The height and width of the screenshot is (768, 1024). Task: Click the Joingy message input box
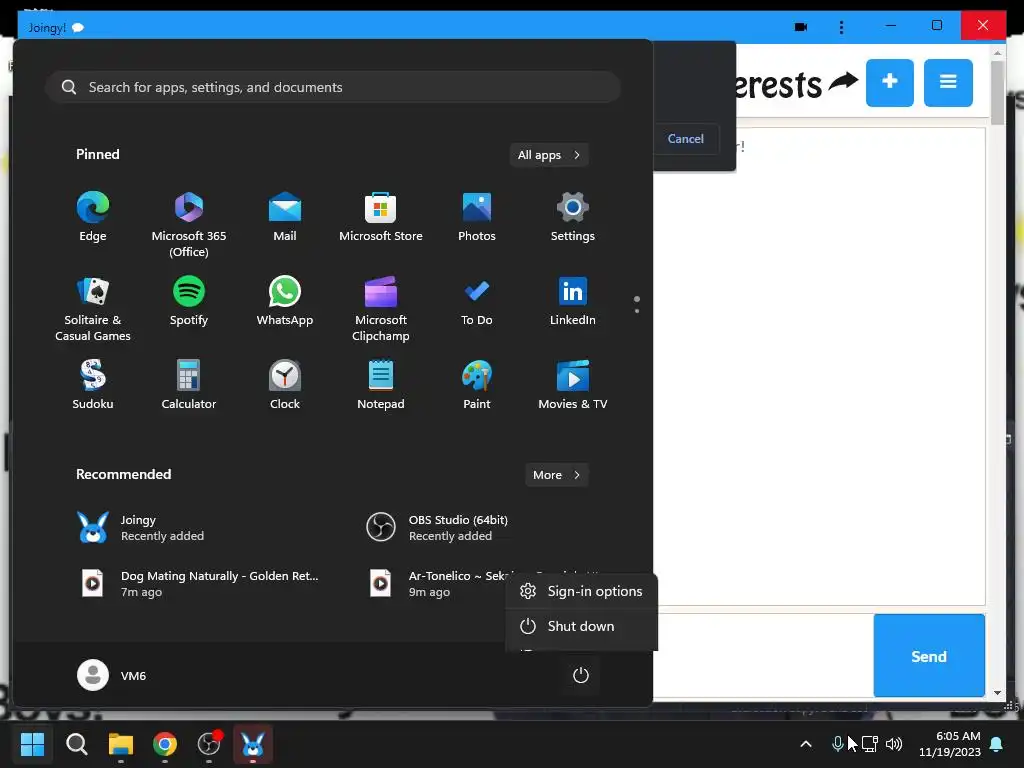(x=763, y=656)
